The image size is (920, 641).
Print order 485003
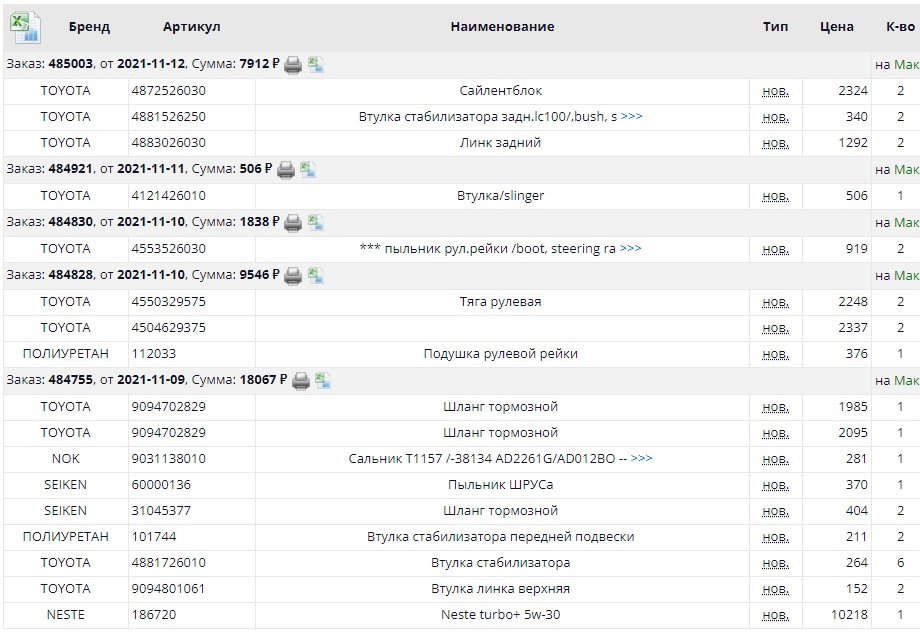(x=293, y=65)
